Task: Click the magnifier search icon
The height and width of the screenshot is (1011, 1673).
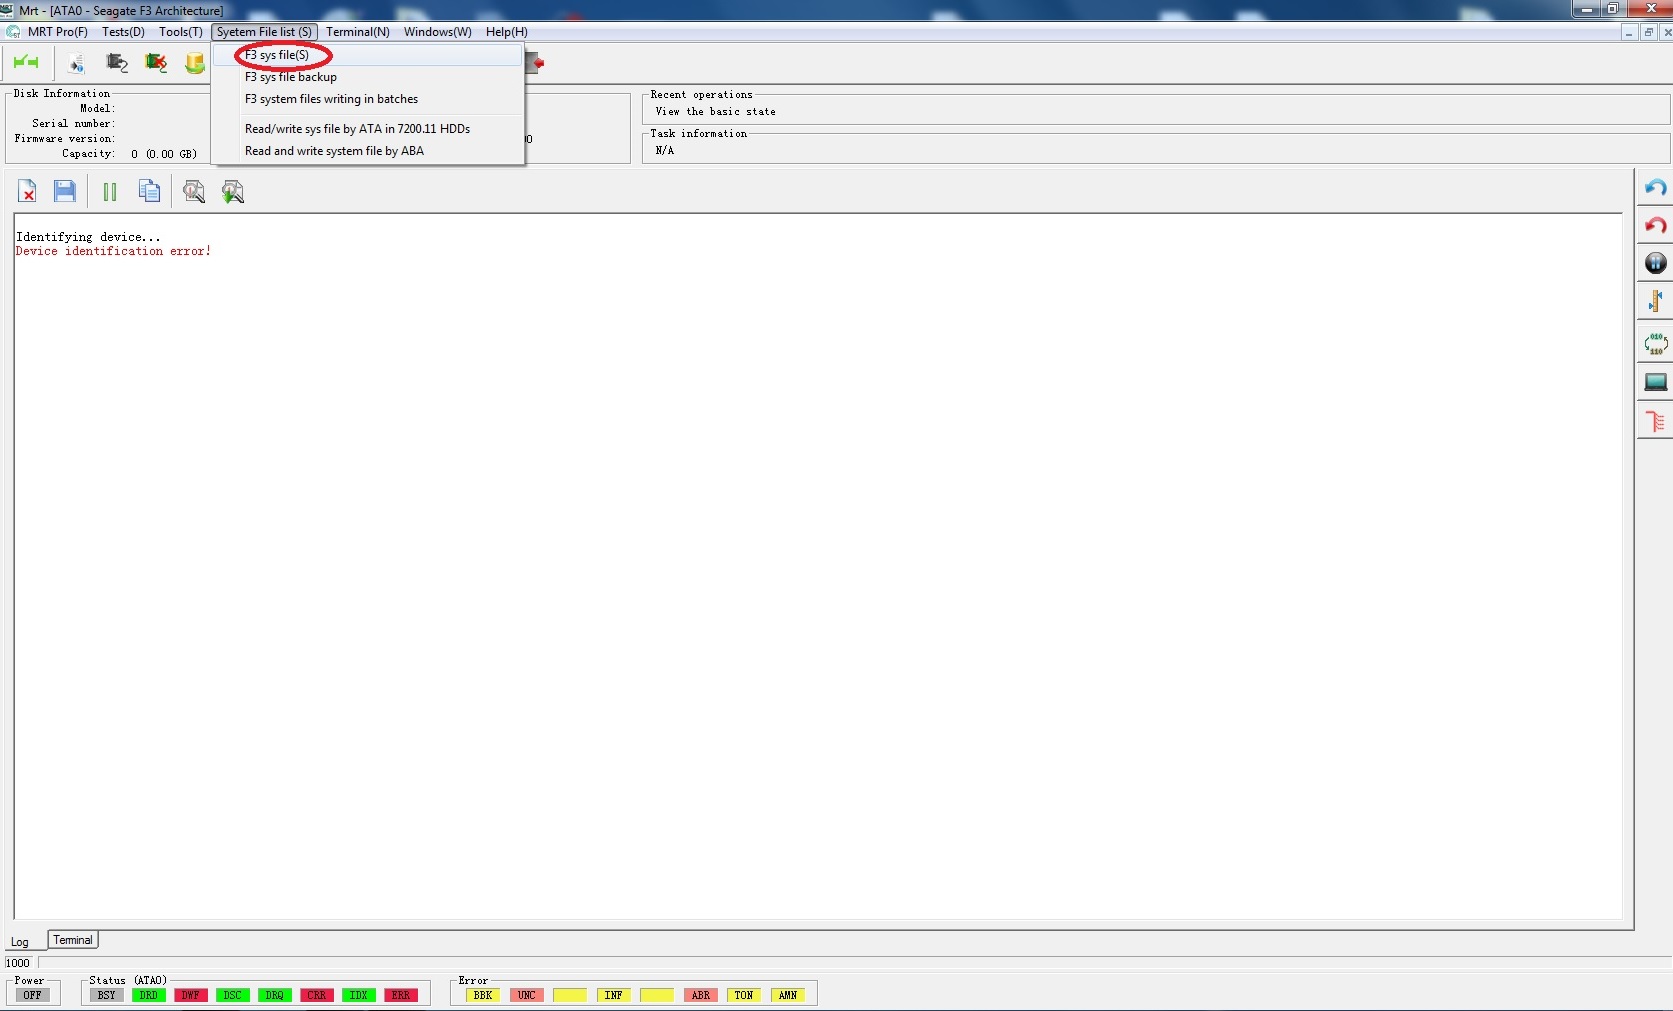Action: (194, 191)
